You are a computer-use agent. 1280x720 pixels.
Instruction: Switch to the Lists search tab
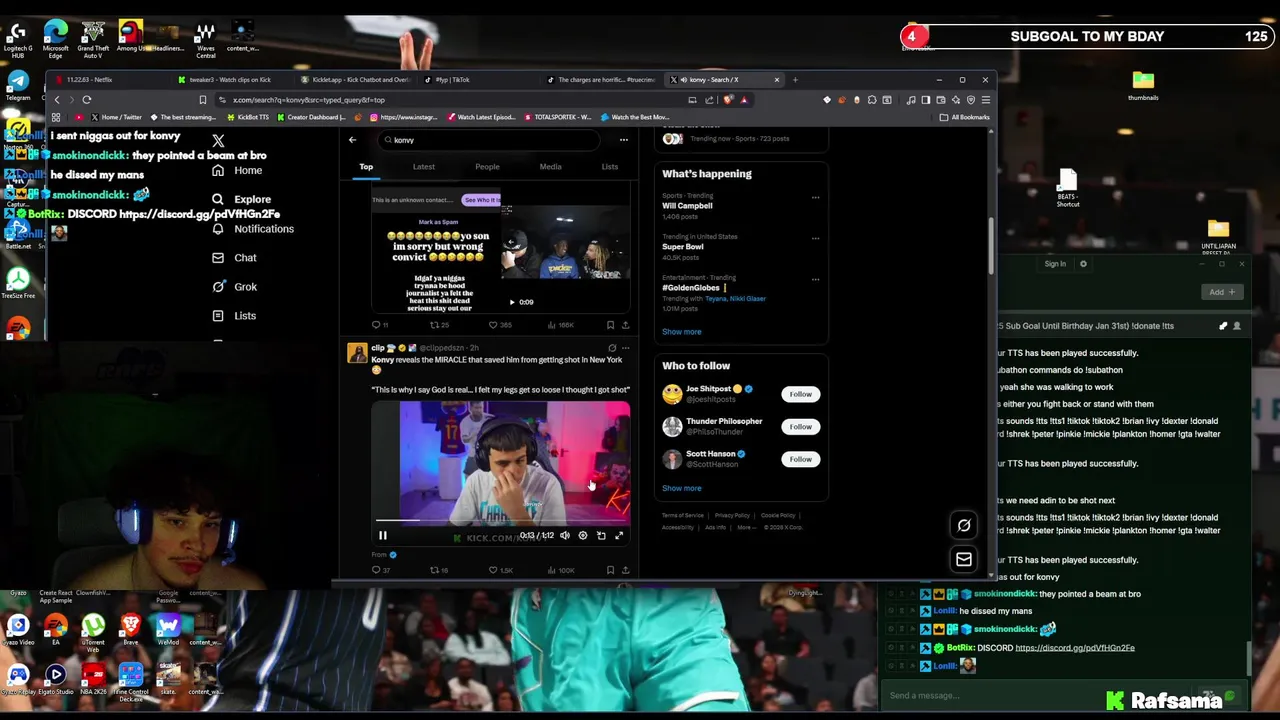point(609,167)
